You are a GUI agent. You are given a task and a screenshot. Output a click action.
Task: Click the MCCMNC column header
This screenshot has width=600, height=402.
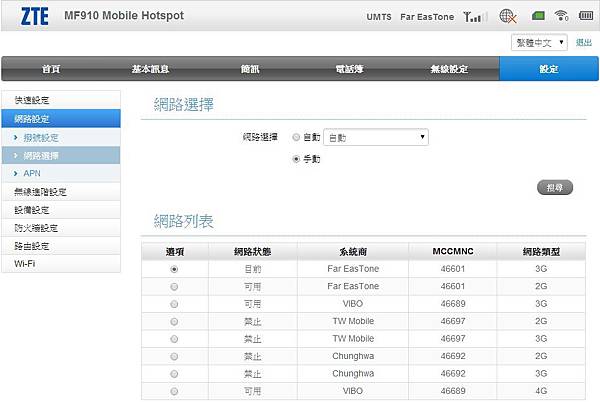tap(453, 251)
